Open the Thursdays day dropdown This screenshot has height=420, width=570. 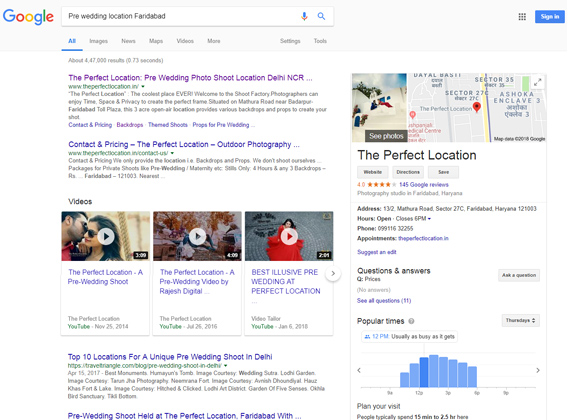[521, 320]
